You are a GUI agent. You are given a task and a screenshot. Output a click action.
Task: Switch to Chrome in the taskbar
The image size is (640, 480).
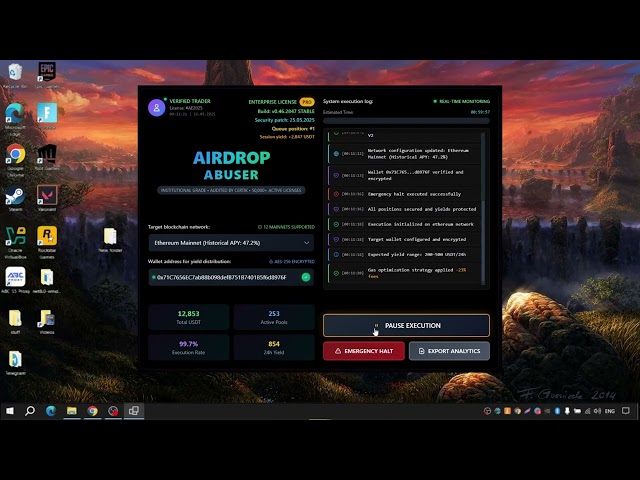(93, 411)
